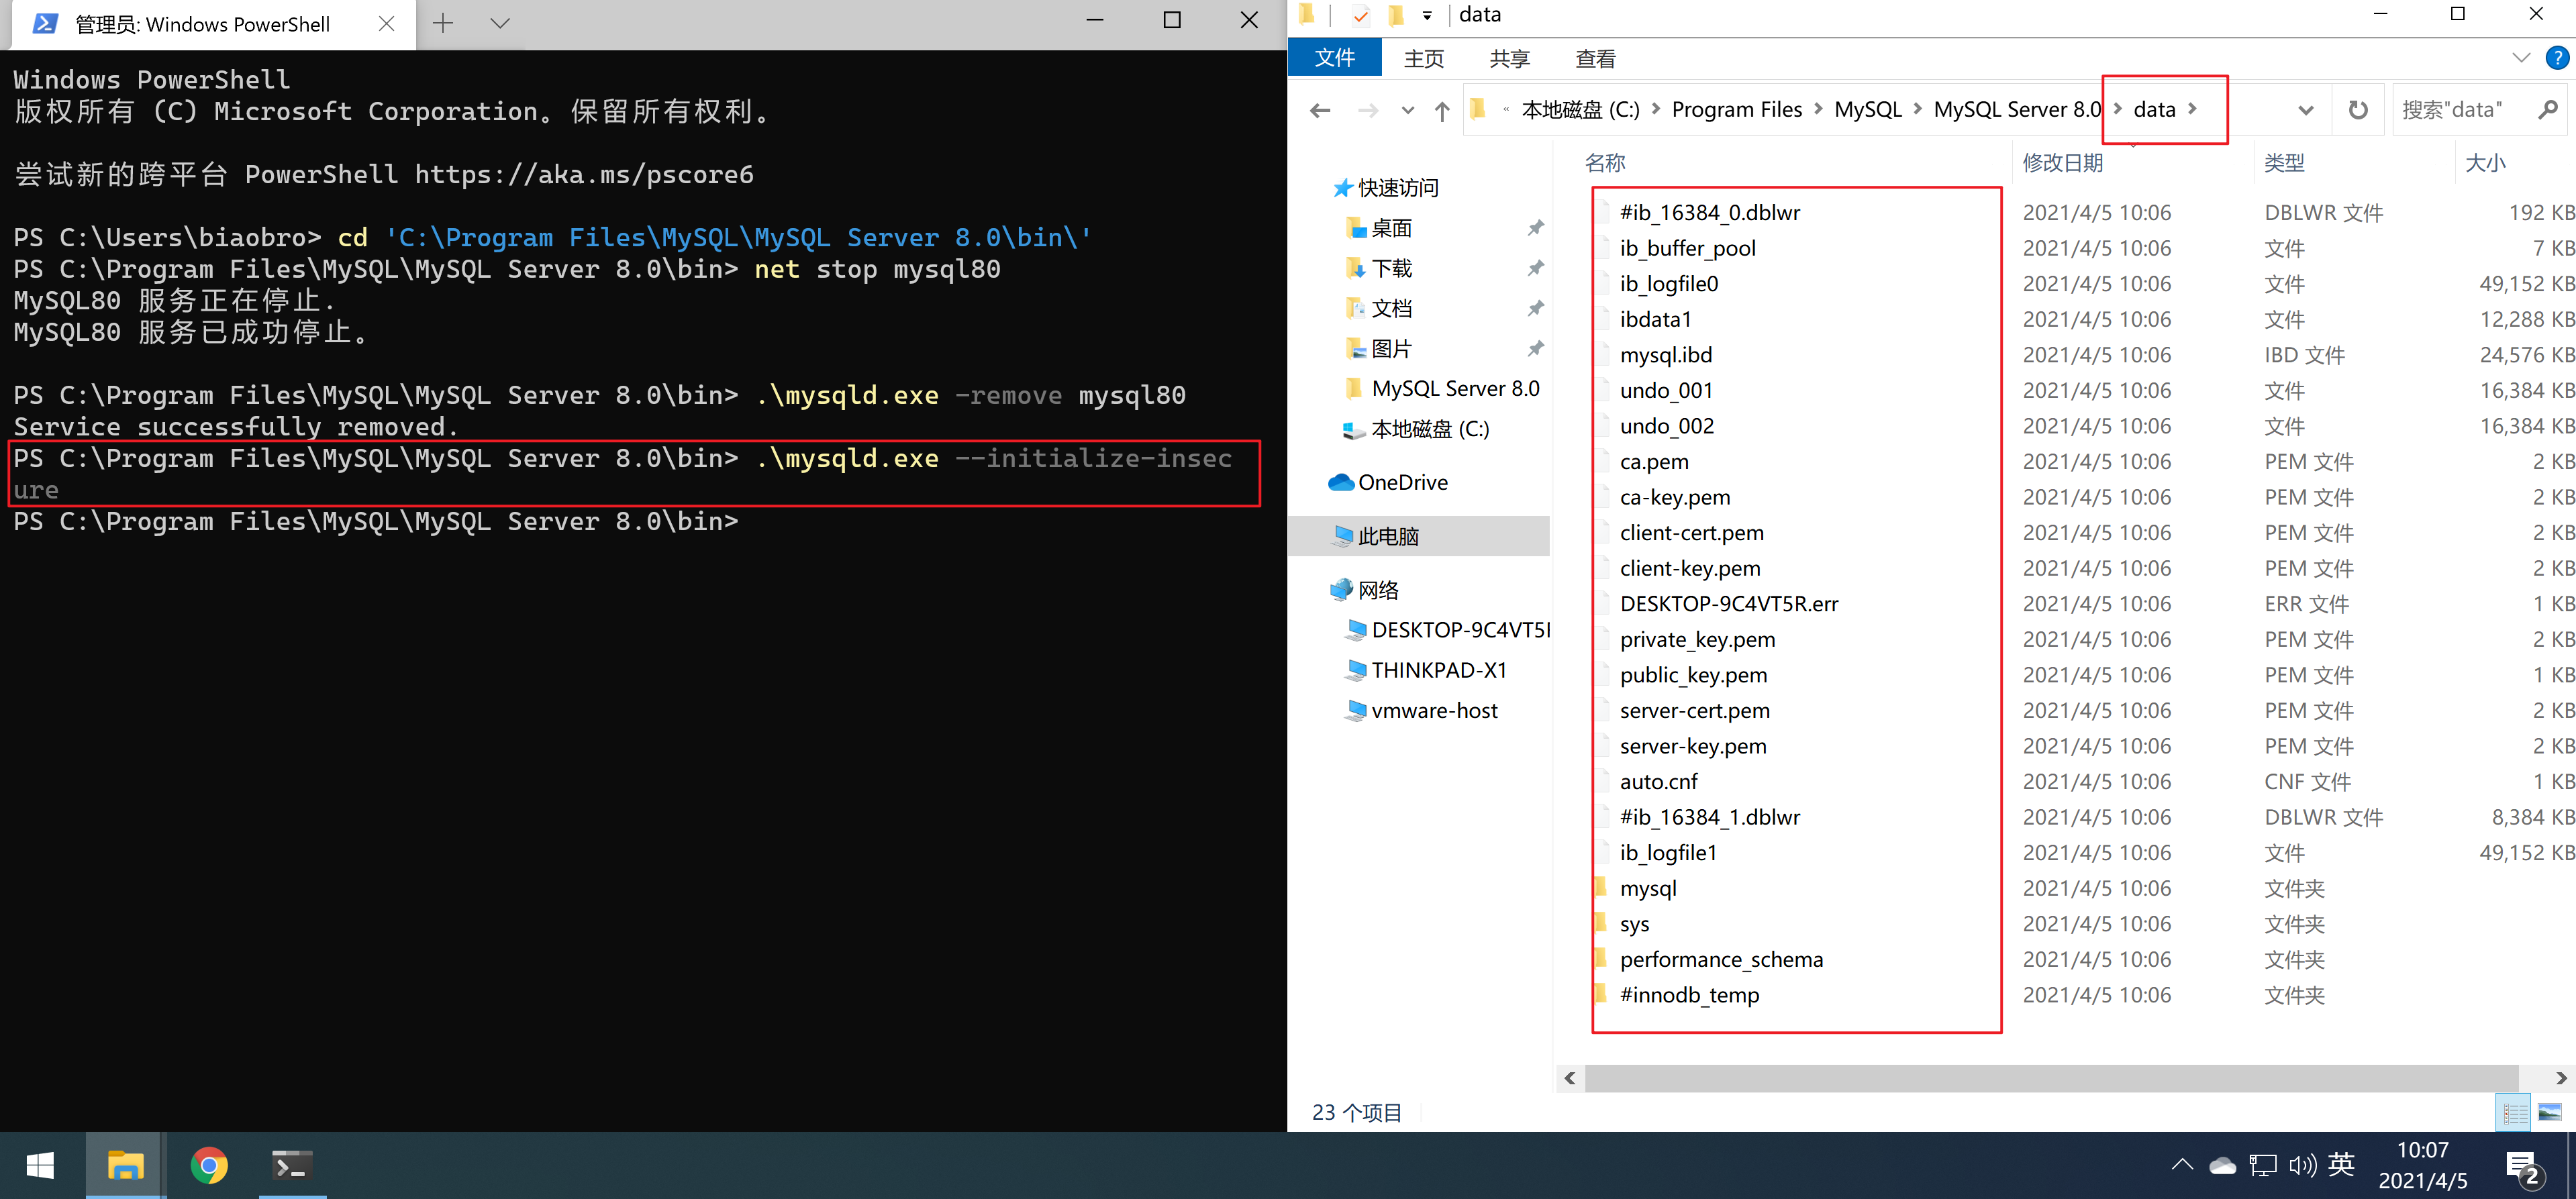Click the volume speaker tray icon
The width and height of the screenshot is (2576, 1199).
[x=2302, y=1165]
